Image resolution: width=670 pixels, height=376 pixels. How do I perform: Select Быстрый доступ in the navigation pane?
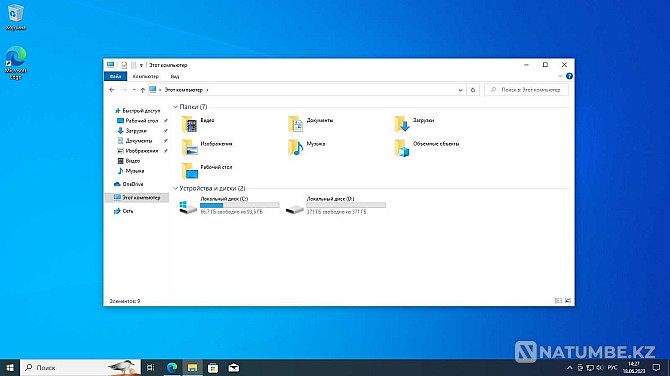[137, 111]
